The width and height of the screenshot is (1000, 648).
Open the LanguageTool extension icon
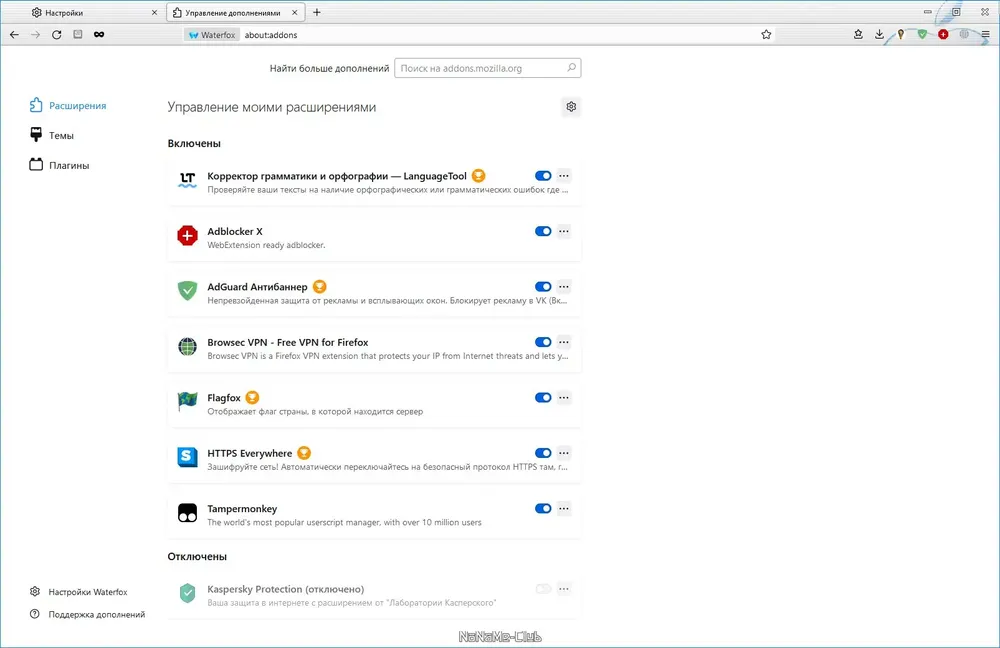[188, 180]
